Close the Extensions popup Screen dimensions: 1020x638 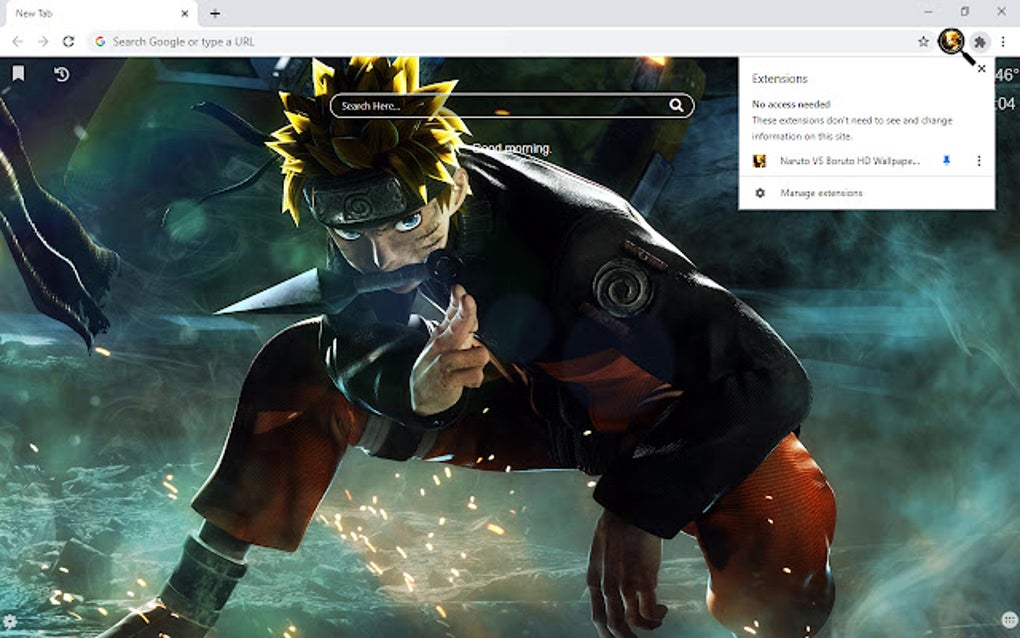[x=982, y=68]
